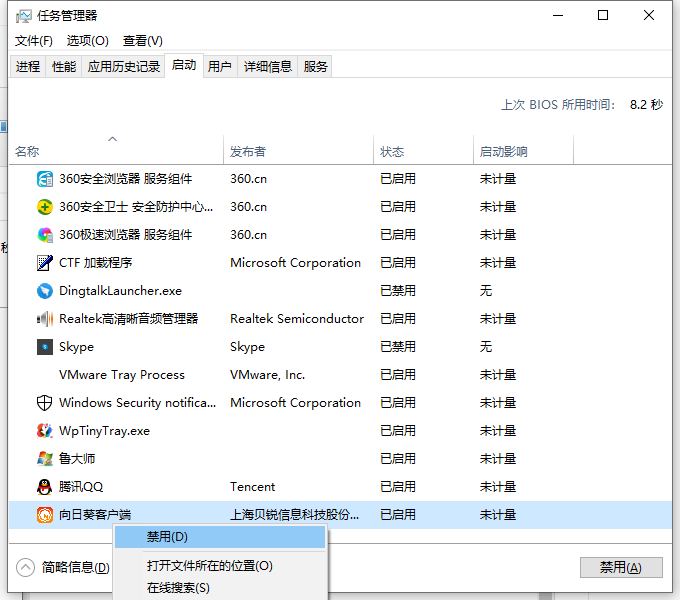Screen dimensions: 680x600
Task: Select the 腾讯QQ row name
Action: tap(81, 487)
